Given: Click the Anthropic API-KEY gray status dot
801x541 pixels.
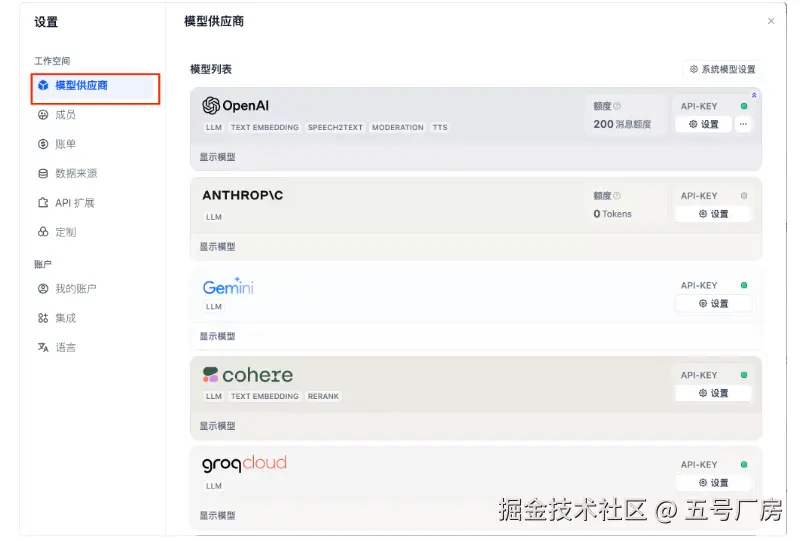Looking at the screenshot, I should point(744,196).
